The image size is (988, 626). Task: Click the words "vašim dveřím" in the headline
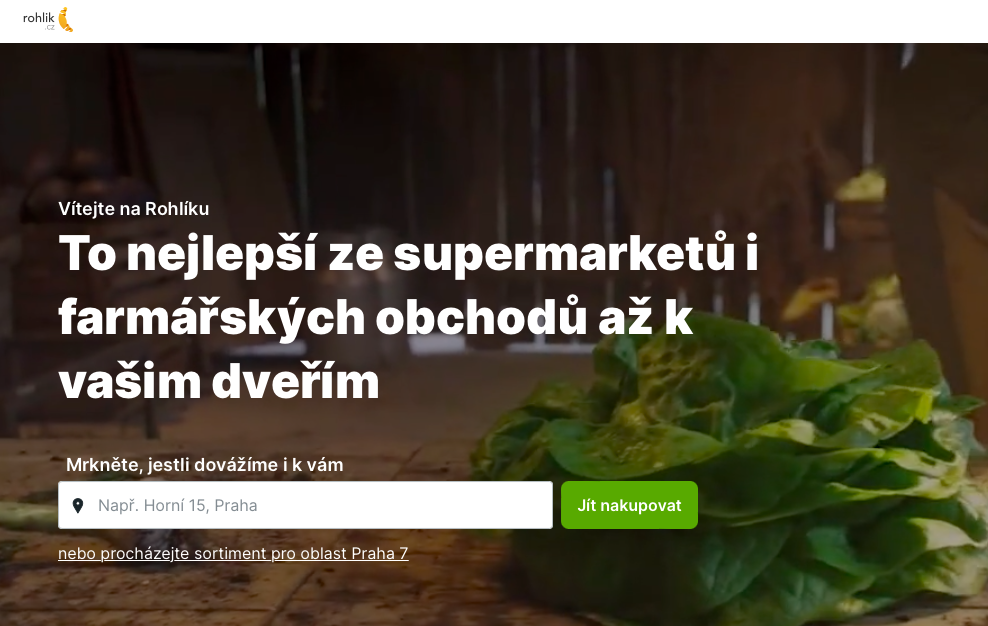[219, 381]
